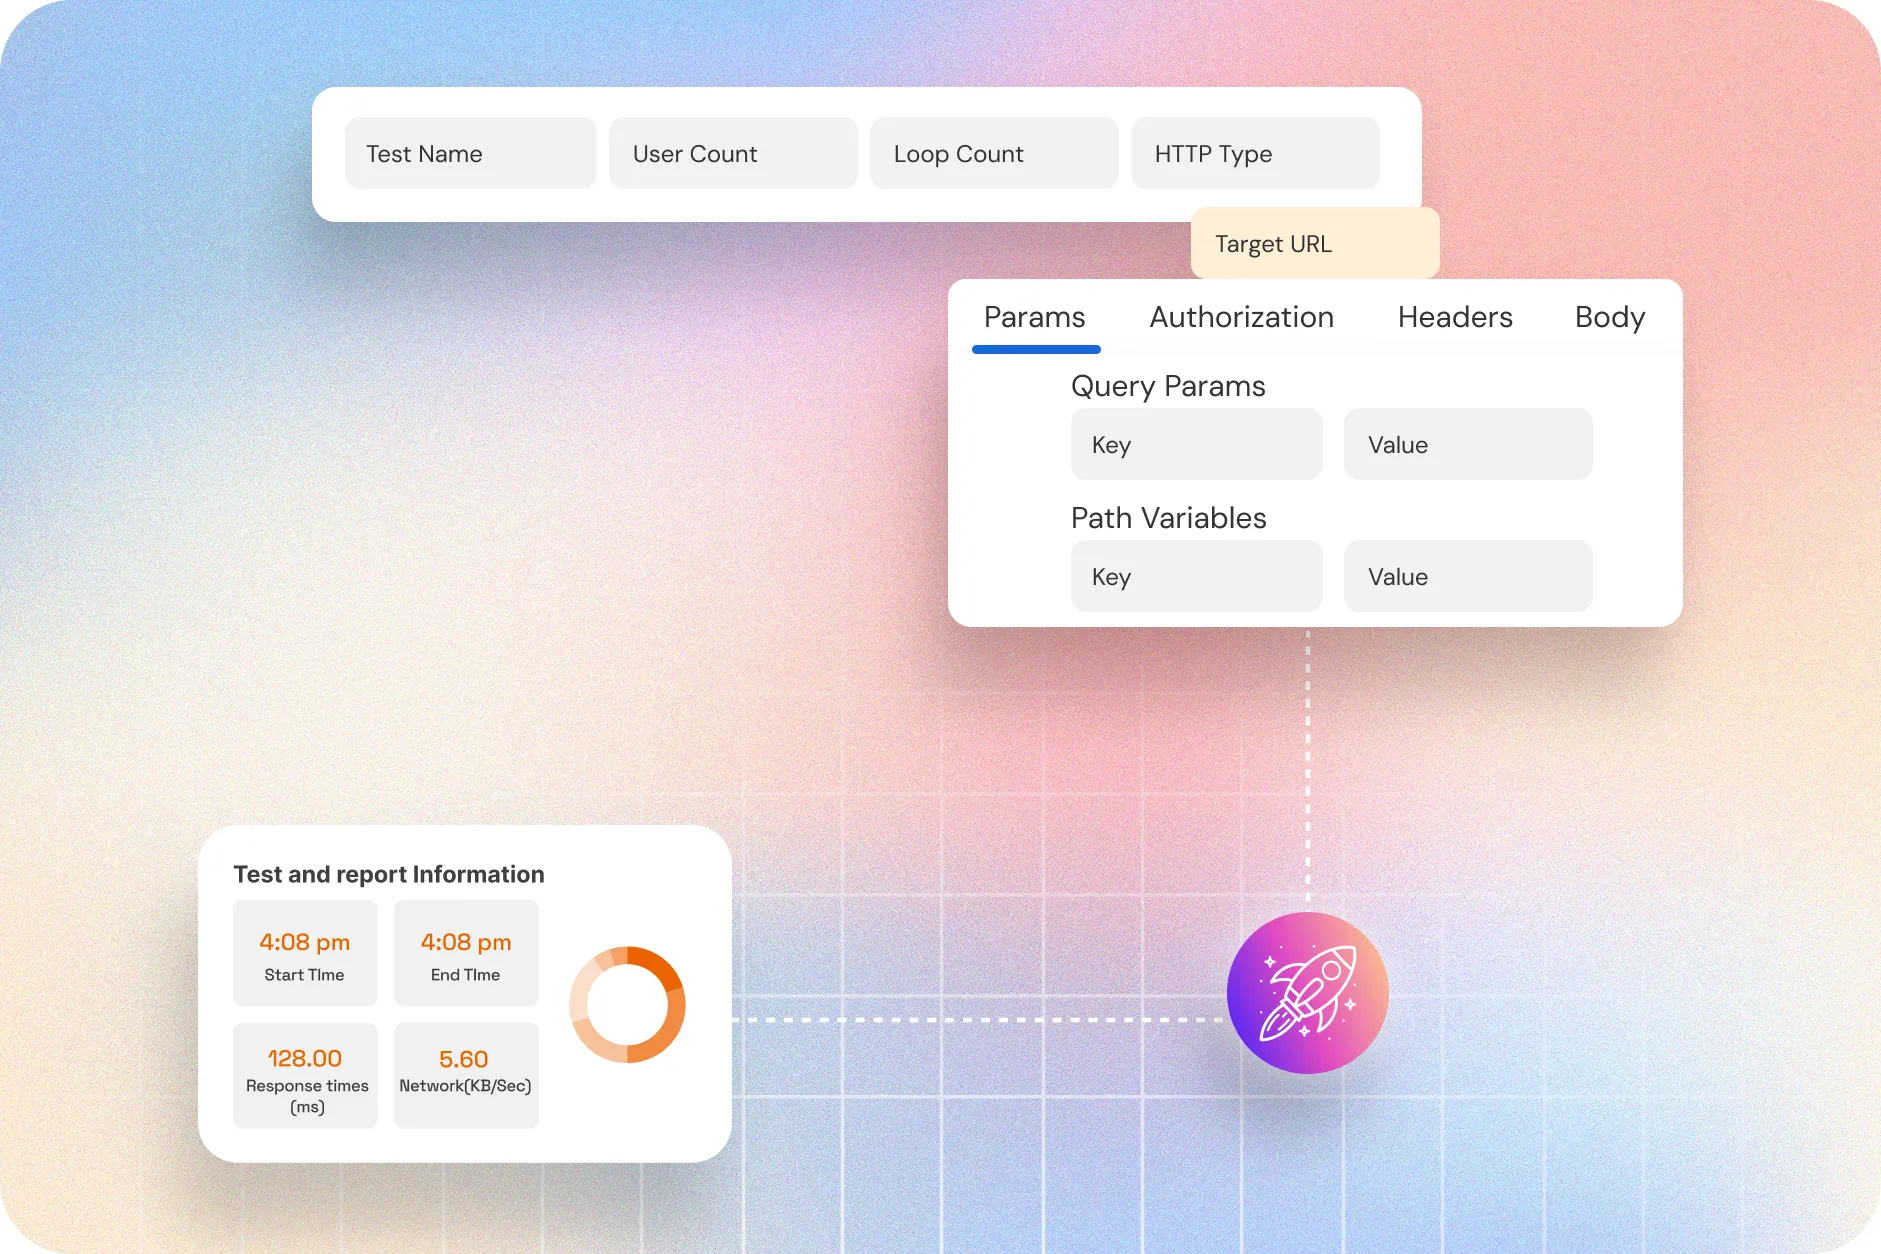Image resolution: width=1881 pixels, height=1254 pixels.
Task: Open the Authorization tab
Action: tap(1241, 318)
